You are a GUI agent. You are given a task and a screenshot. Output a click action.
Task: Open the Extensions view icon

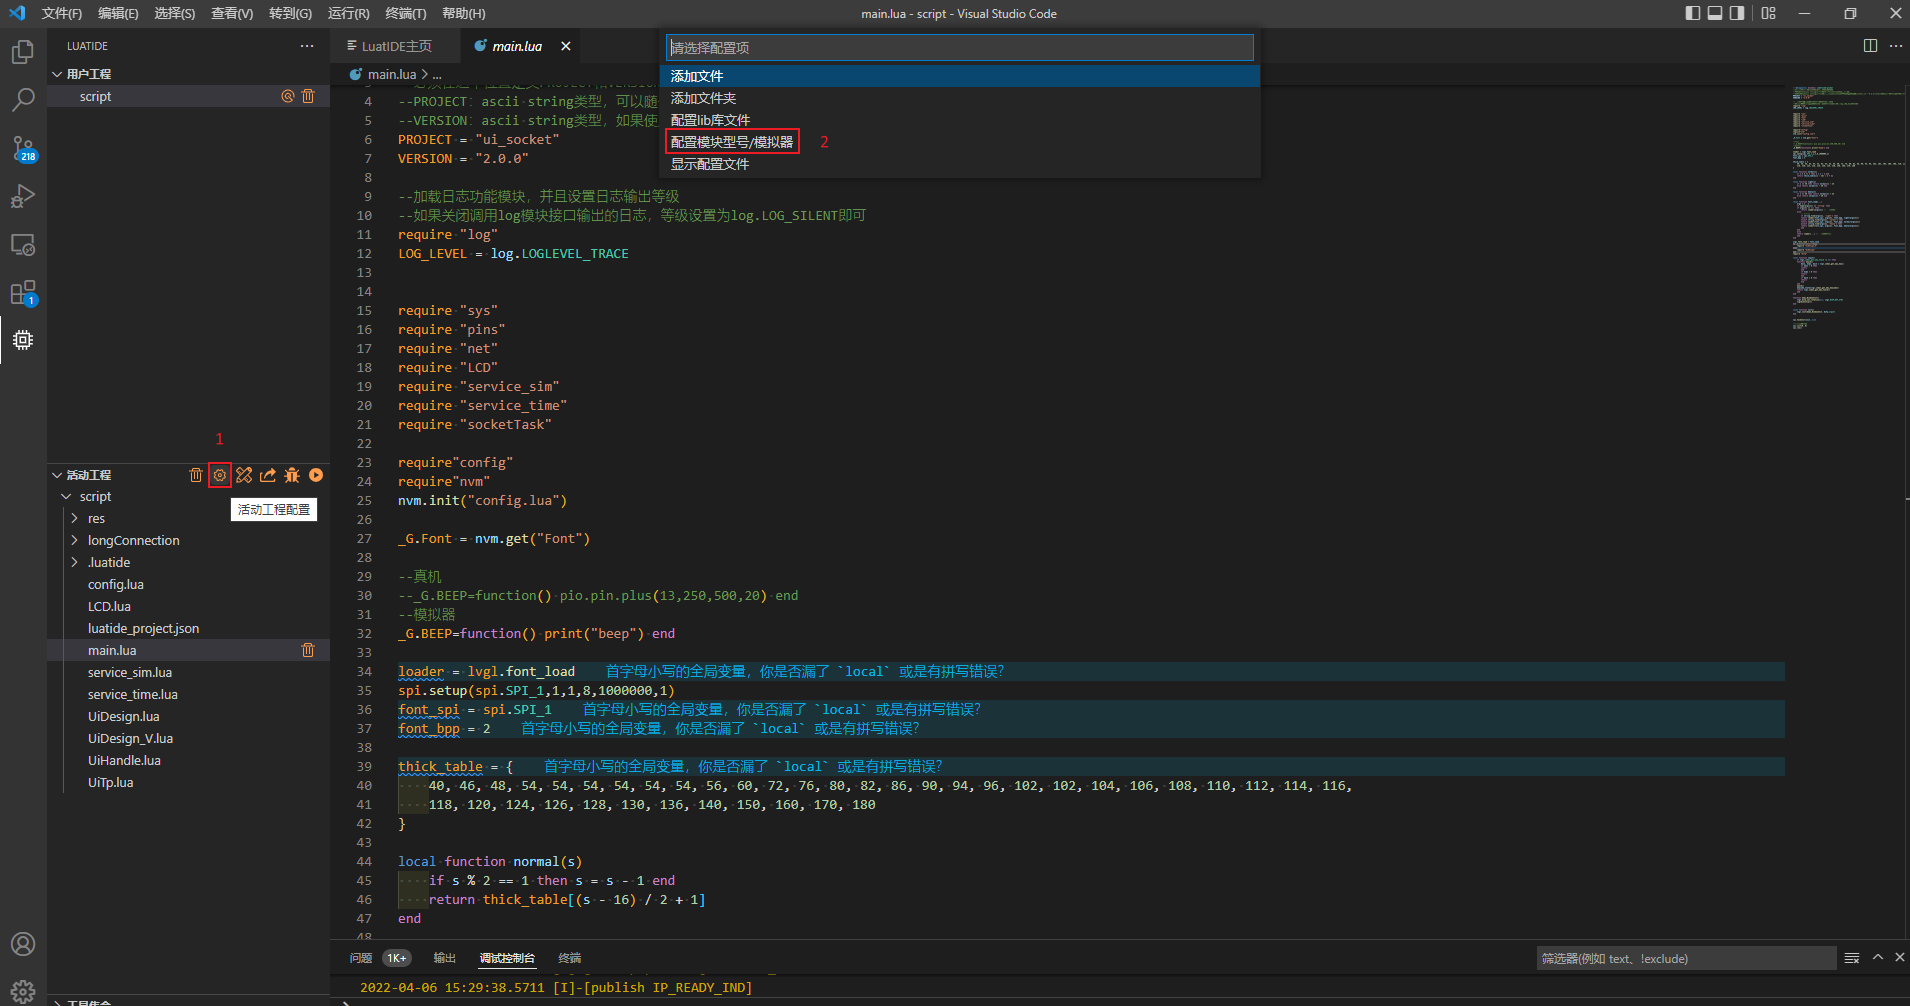tap(22, 292)
